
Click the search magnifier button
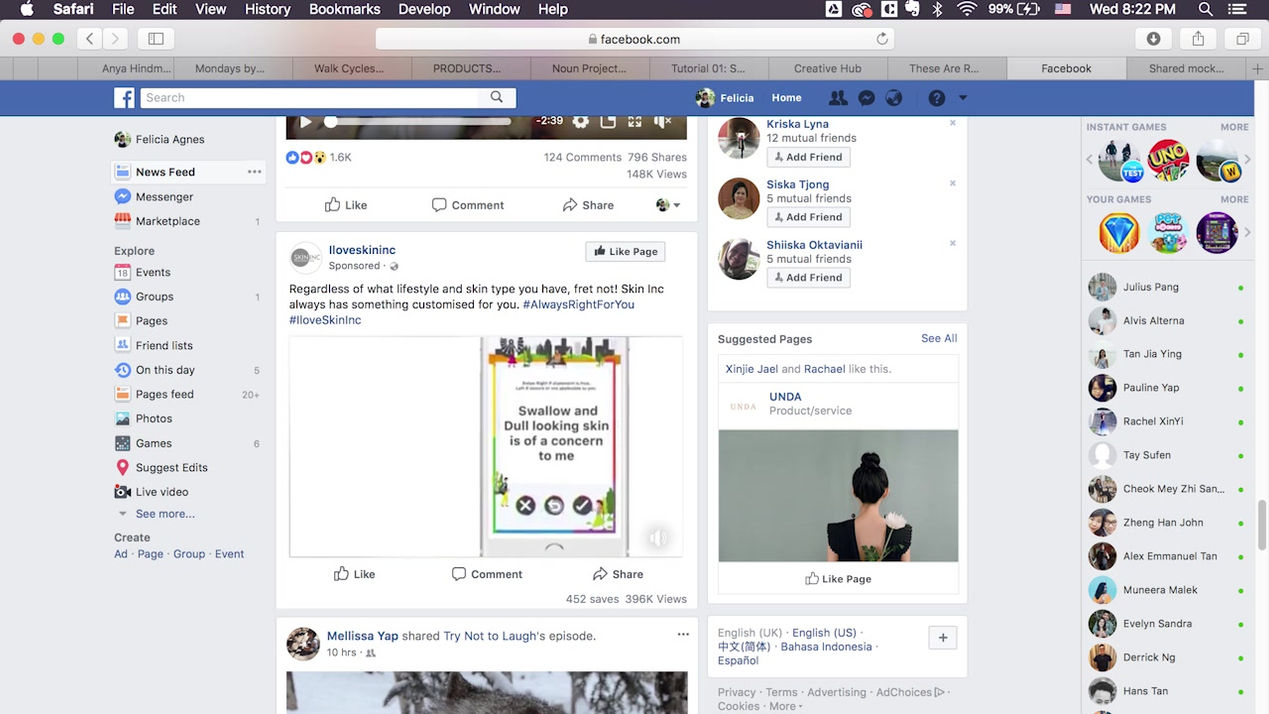[497, 97]
